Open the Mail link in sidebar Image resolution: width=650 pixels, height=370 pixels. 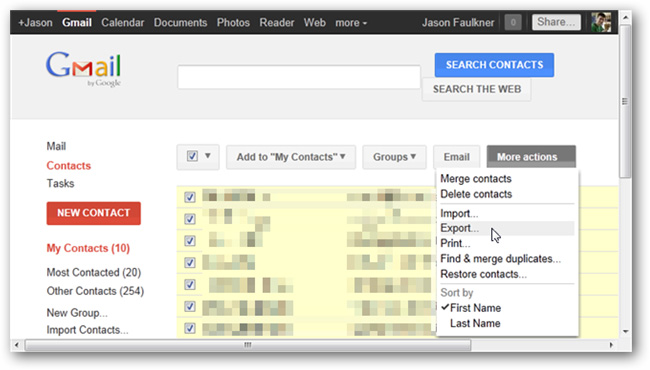point(56,146)
